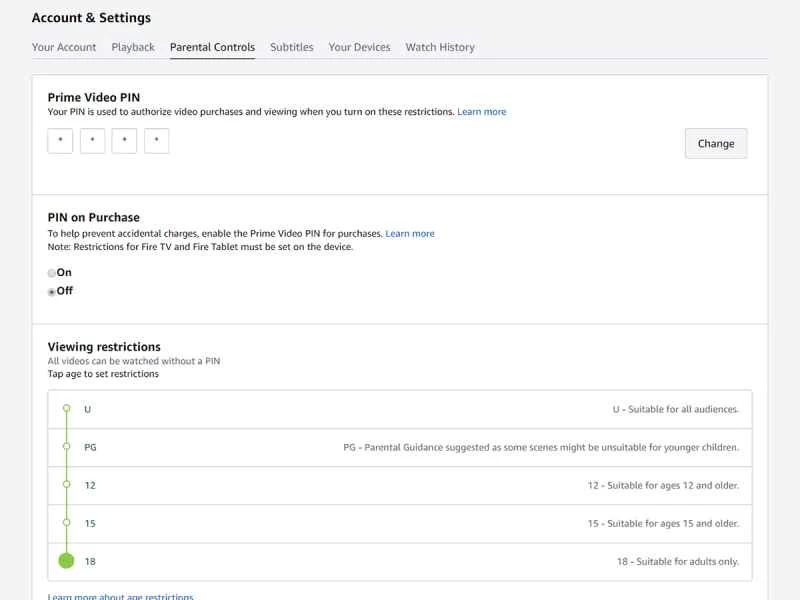Click the second PIN digit box
This screenshot has width=800, height=600.
coord(92,141)
